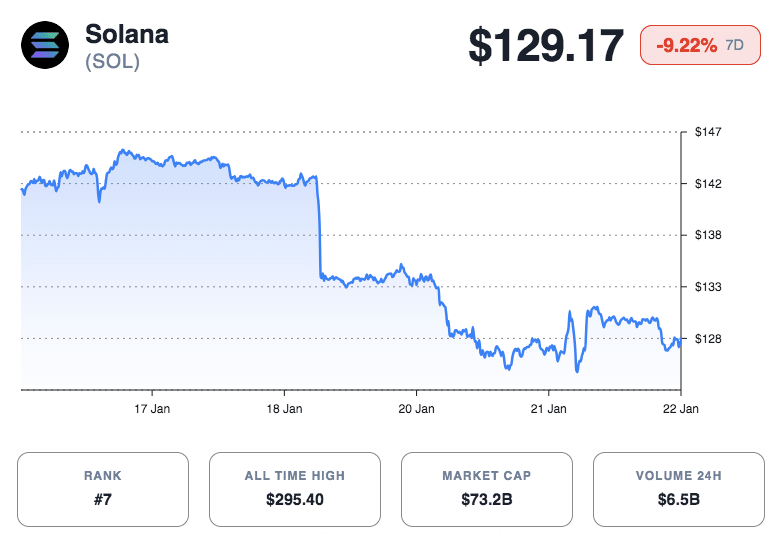This screenshot has width=779, height=534.
Task: Select the 21 Jan date marker
Action: pyautogui.click(x=548, y=408)
